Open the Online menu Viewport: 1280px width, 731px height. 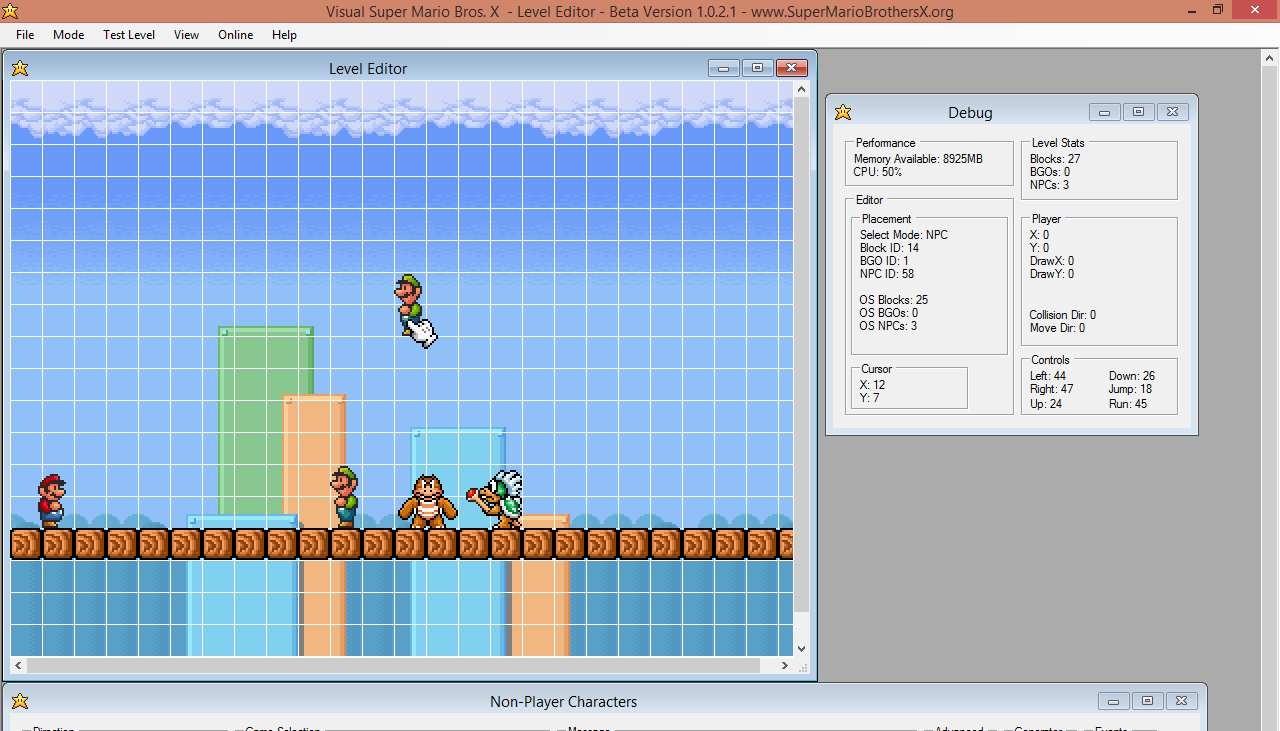coord(236,35)
